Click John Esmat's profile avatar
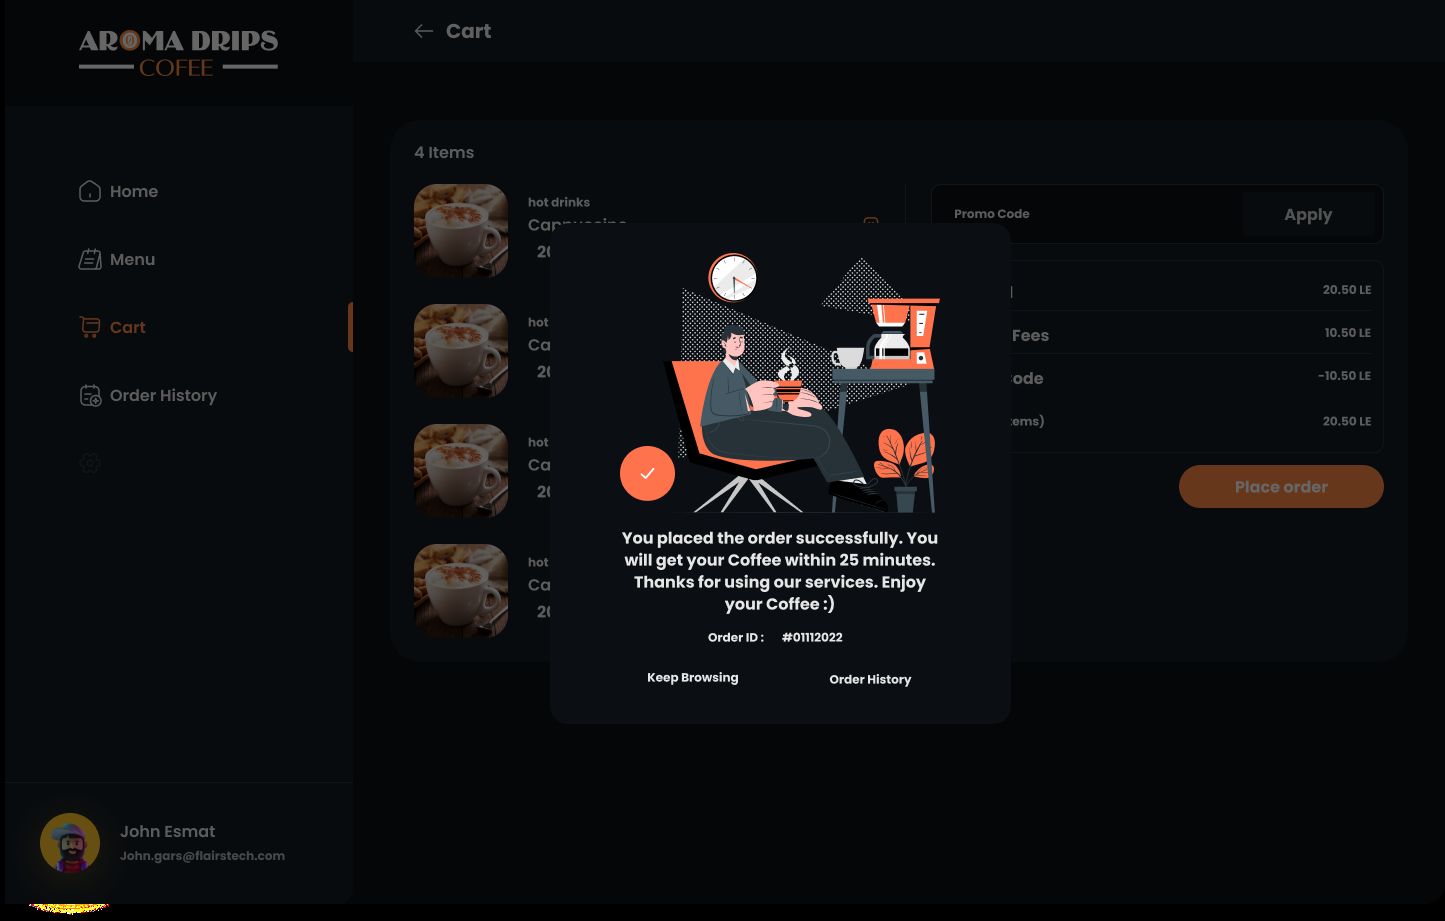The image size is (1445, 921). click(x=70, y=843)
